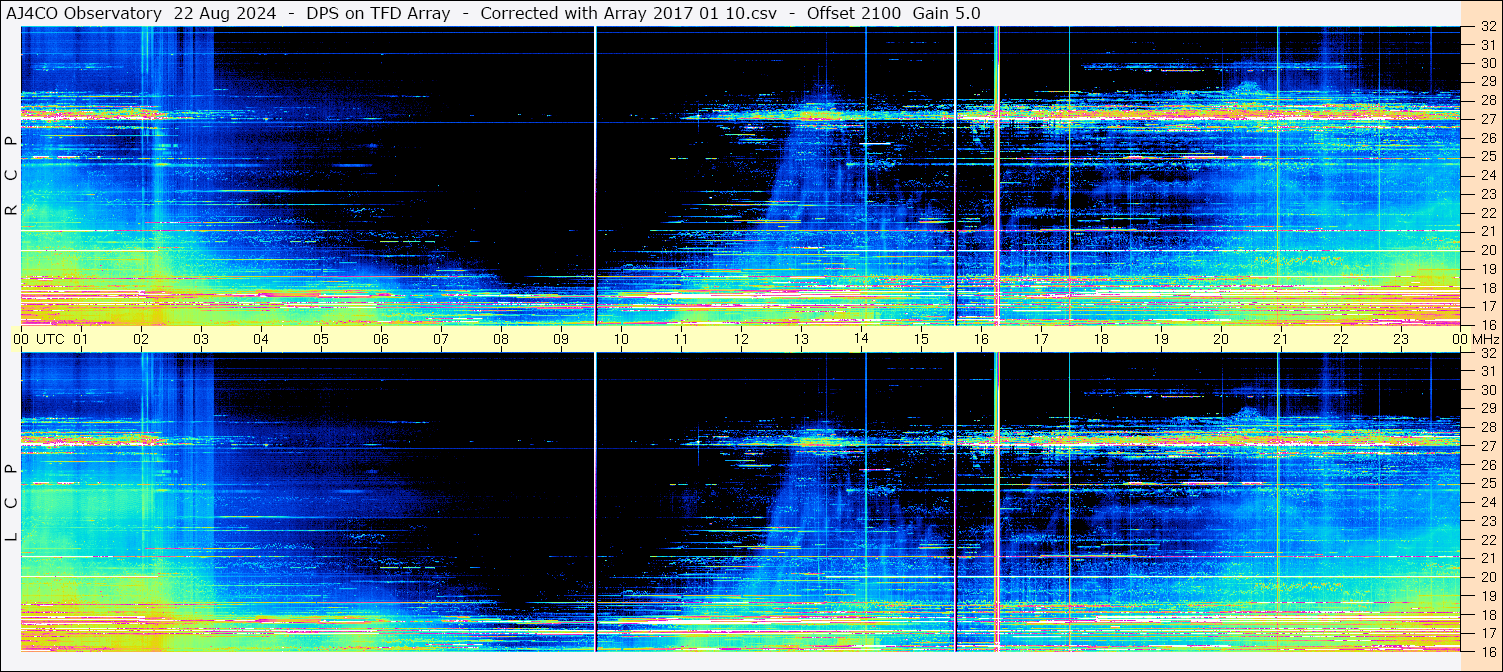Click hour 08 on the UTC time axis

coord(501,339)
